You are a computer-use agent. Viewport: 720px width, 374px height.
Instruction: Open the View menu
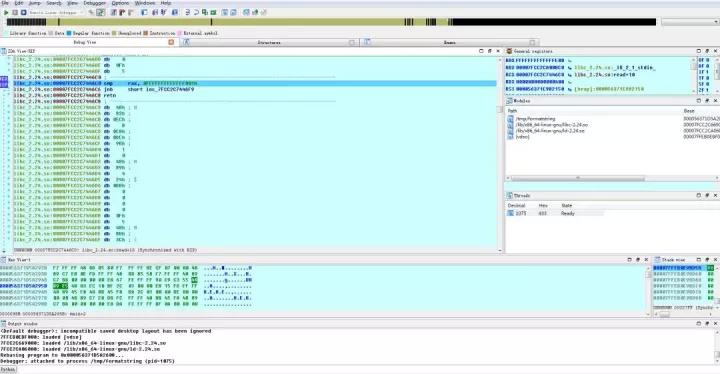coord(73,3)
